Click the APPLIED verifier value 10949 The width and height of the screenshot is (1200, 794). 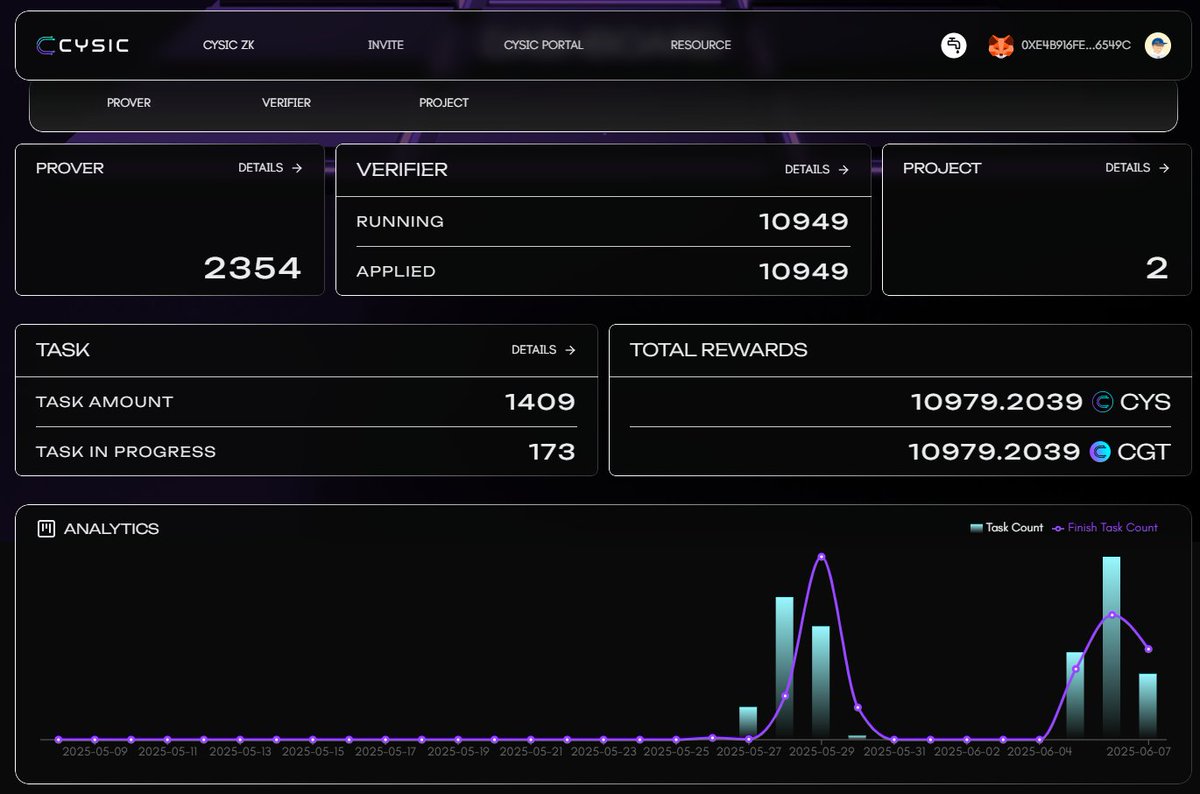[x=804, y=271]
